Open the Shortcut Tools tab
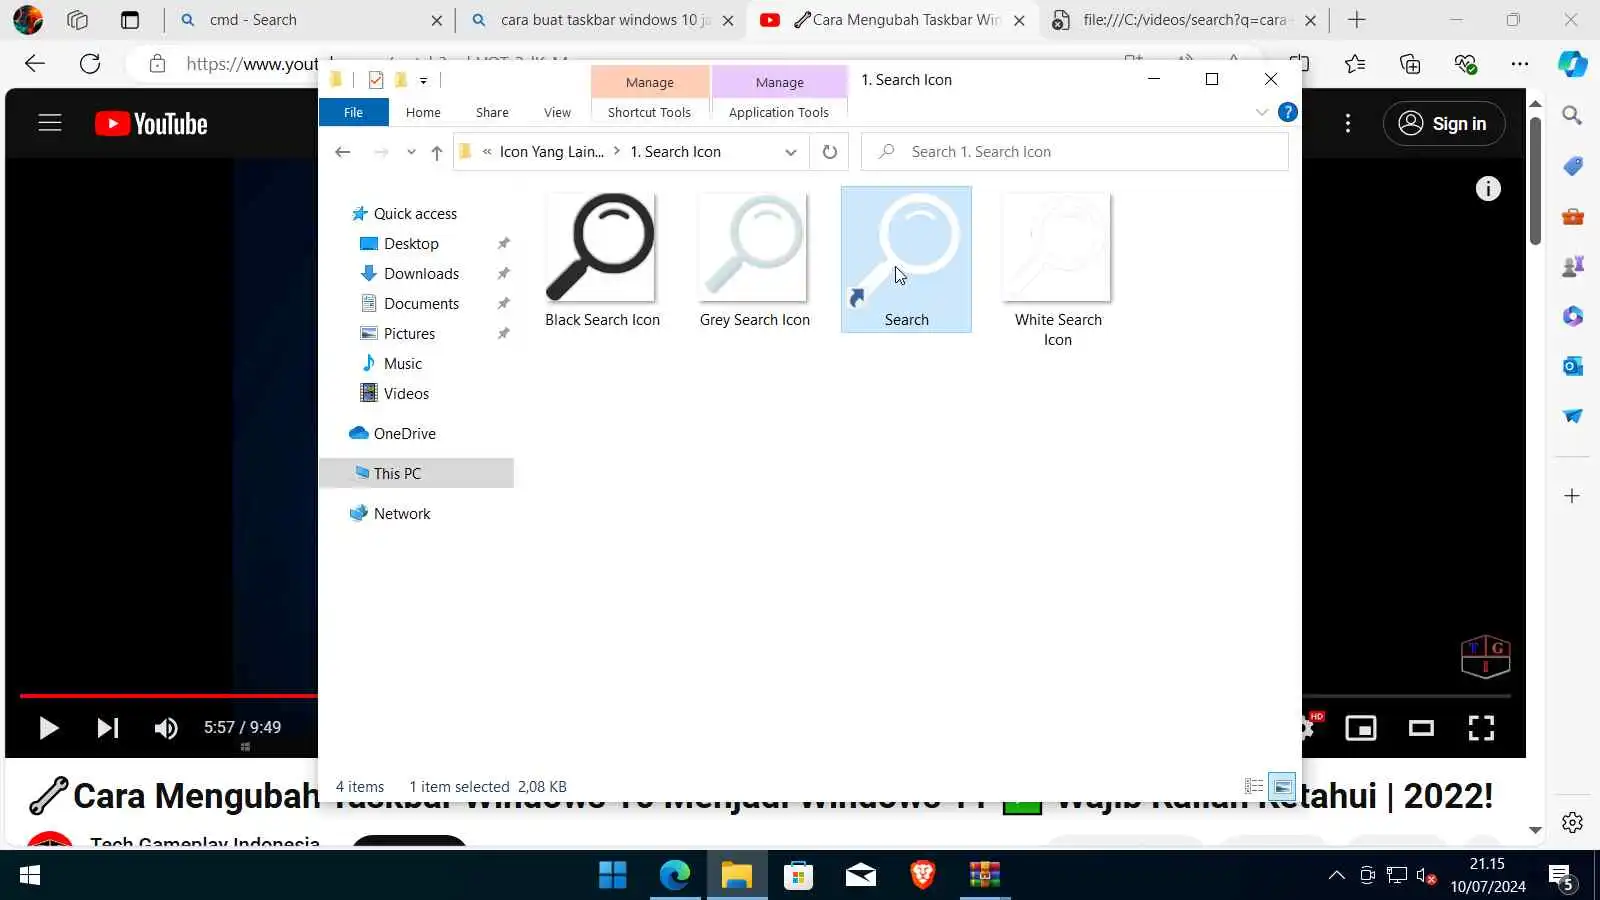 [x=649, y=112]
